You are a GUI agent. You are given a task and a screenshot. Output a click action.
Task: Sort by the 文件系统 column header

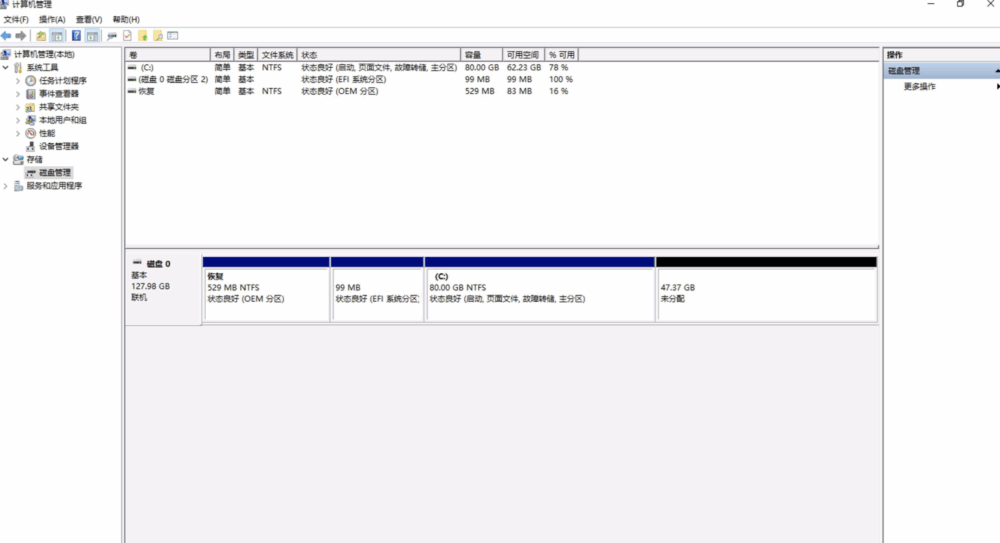coord(277,55)
